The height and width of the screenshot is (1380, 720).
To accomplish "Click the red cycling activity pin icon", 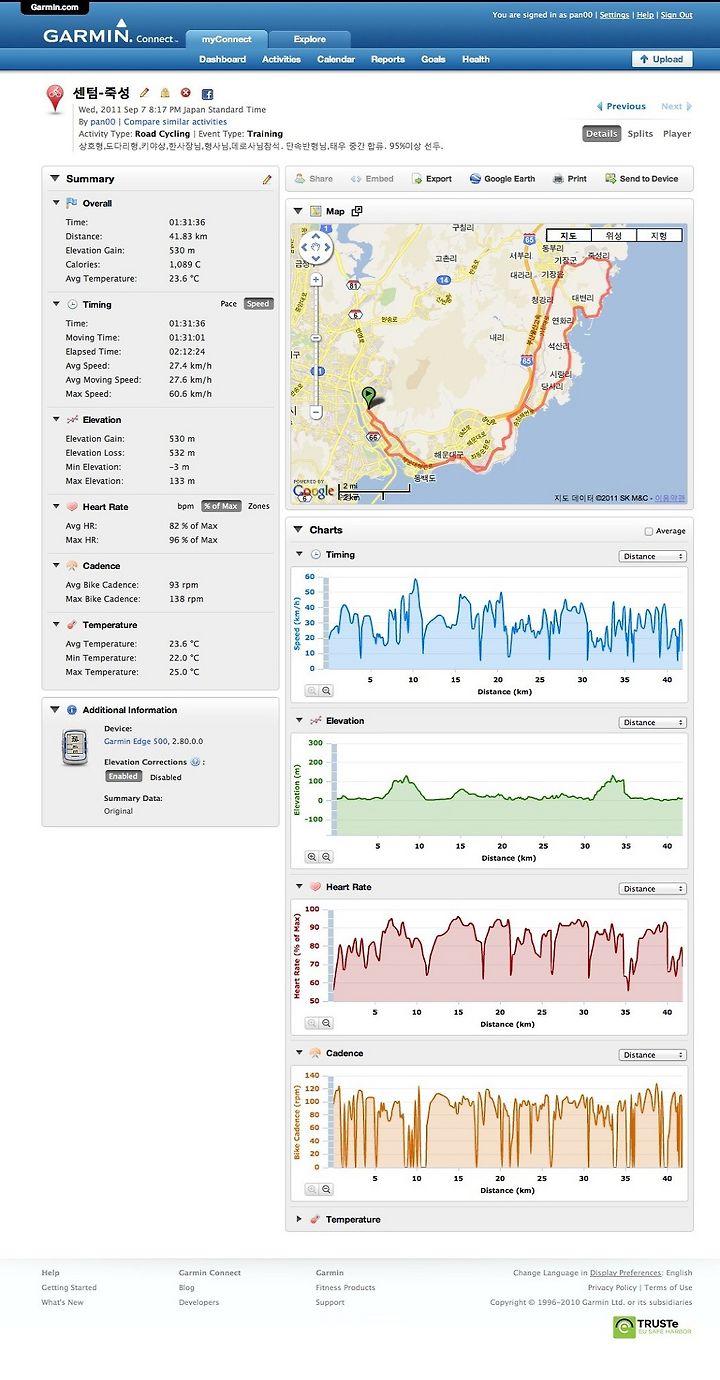I will pos(56,99).
